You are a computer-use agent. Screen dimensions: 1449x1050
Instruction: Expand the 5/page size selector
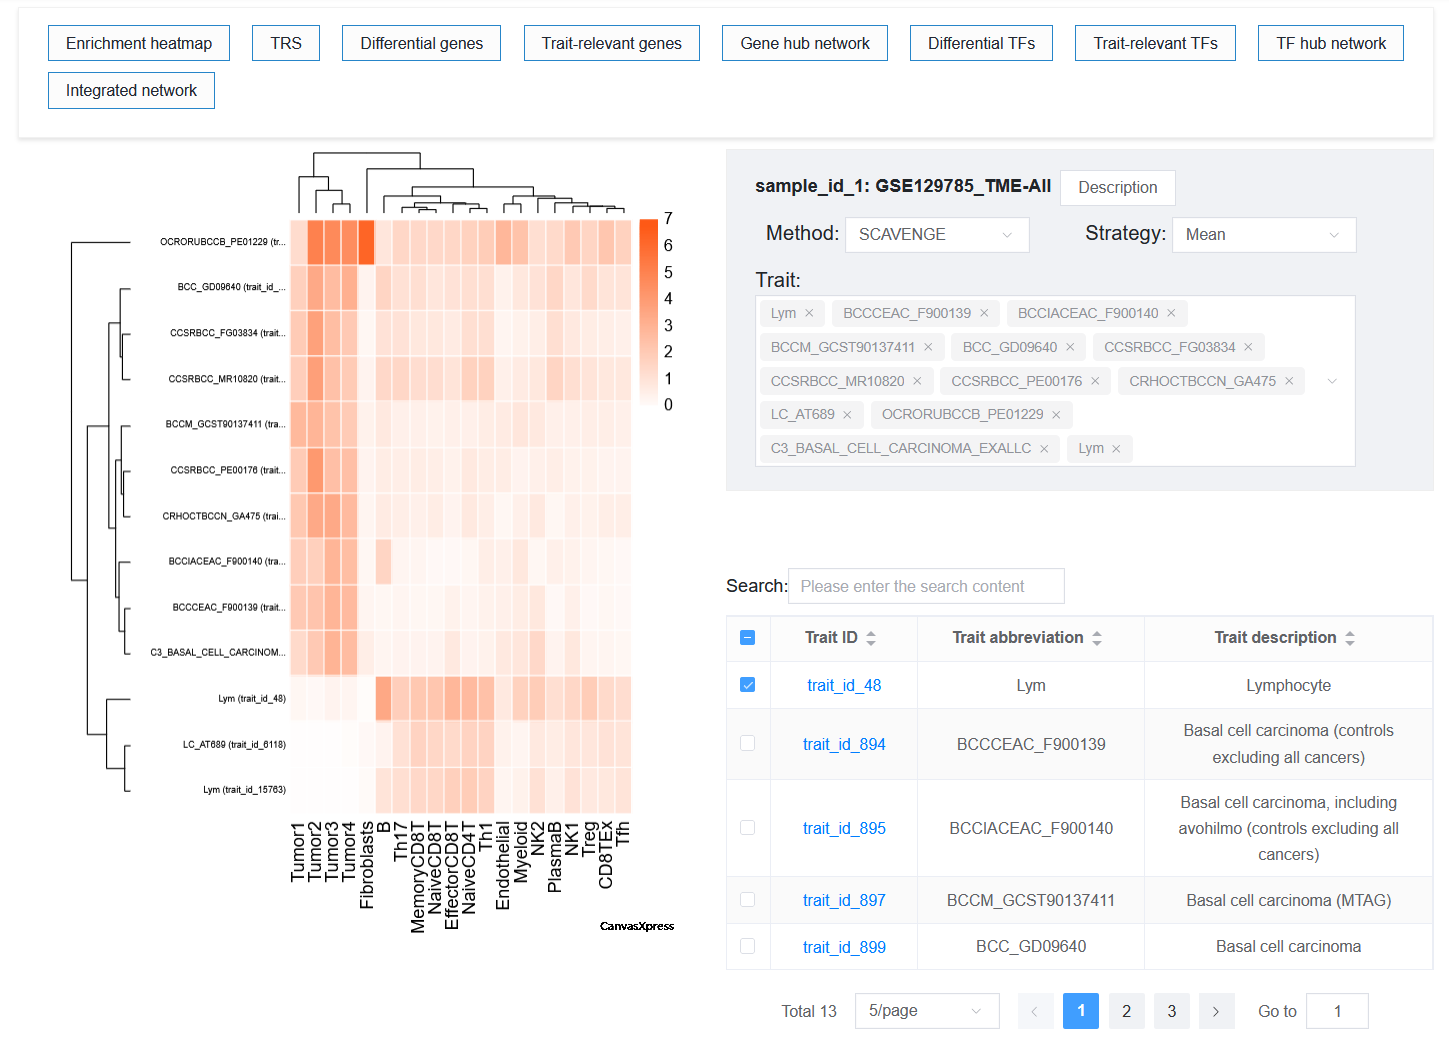tap(927, 1011)
